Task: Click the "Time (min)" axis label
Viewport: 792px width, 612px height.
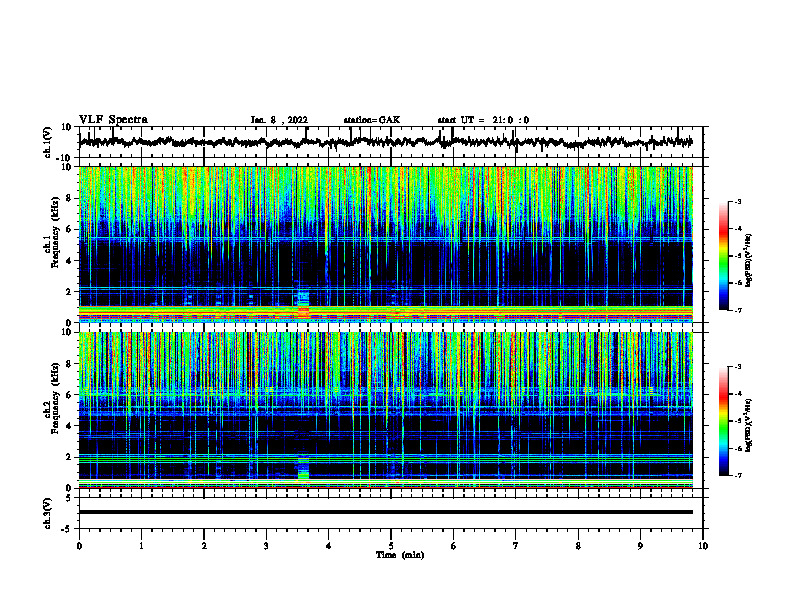Action: point(400,555)
